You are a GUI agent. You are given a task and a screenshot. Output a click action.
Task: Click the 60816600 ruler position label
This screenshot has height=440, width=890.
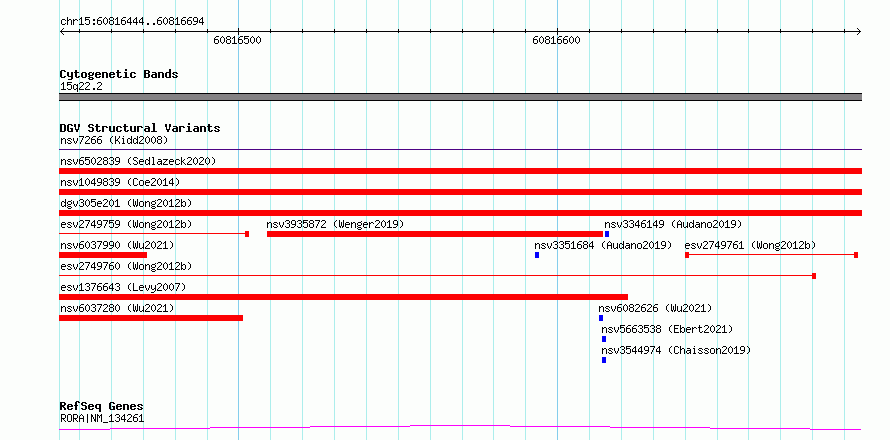tap(556, 40)
